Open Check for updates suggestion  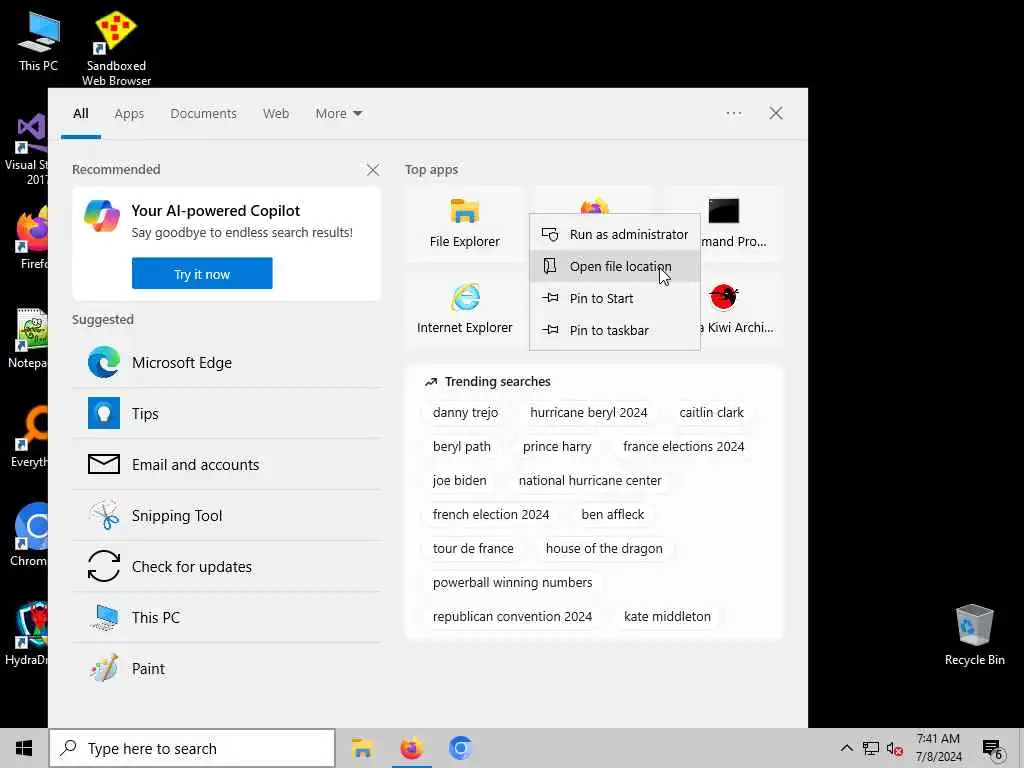click(227, 566)
